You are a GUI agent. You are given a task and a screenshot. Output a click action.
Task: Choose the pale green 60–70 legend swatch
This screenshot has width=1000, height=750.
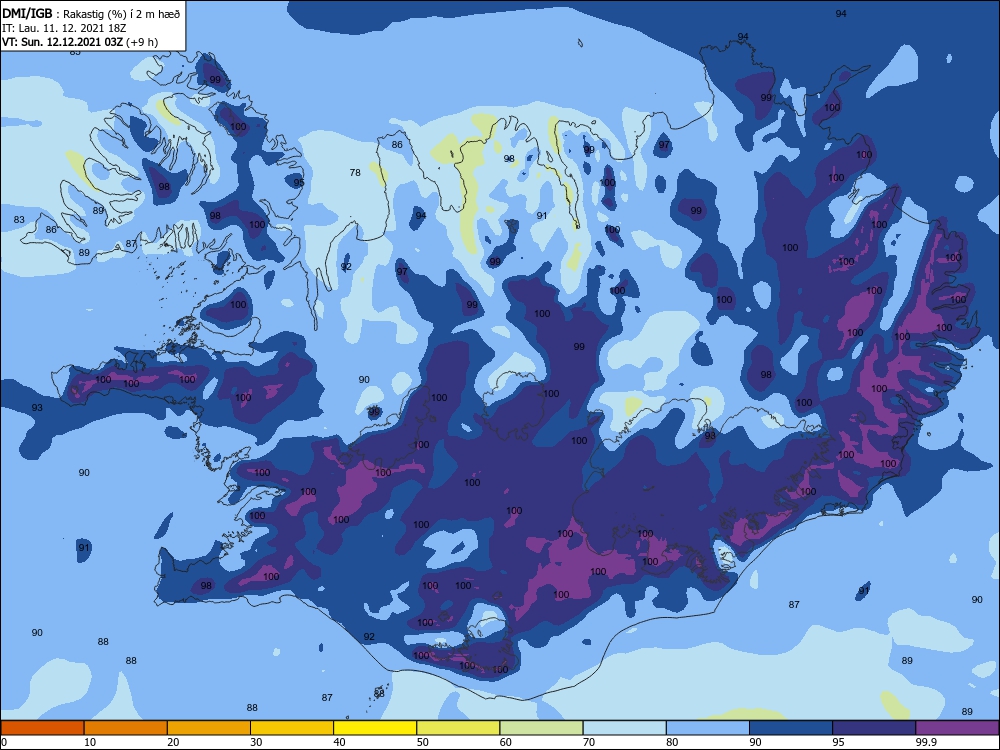pyautogui.click(x=541, y=728)
